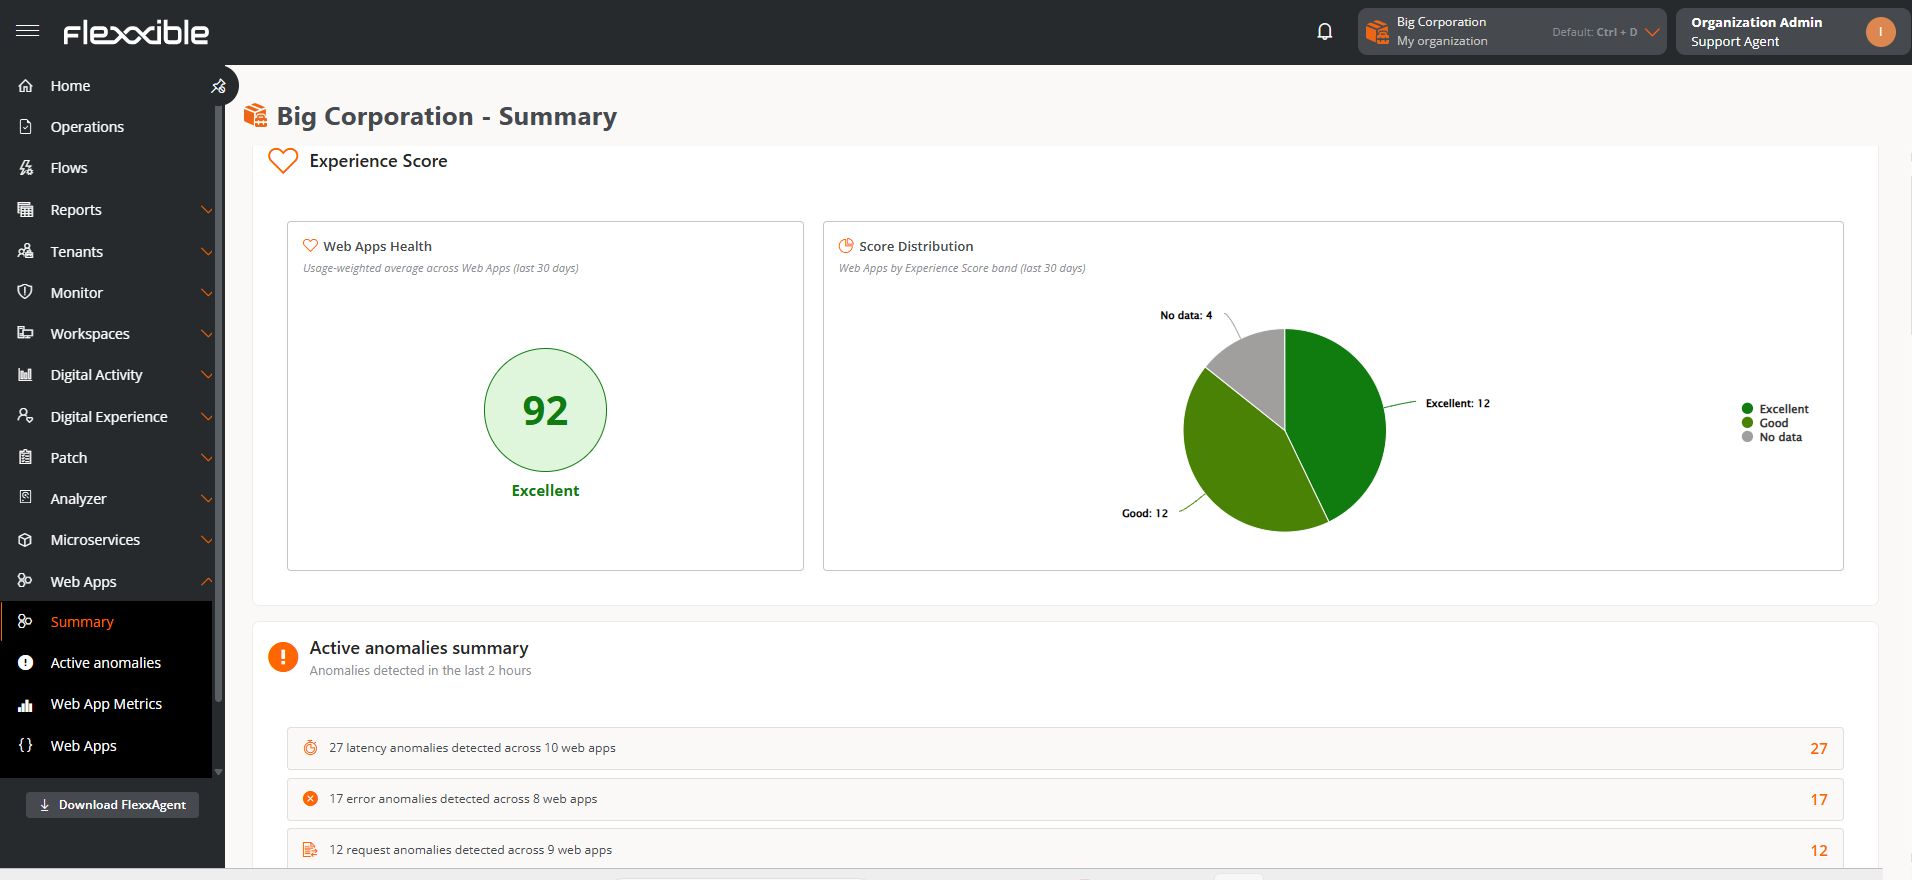Click the latency anomalies stopwatch icon
This screenshot has width=1912, height=880.
311,748
